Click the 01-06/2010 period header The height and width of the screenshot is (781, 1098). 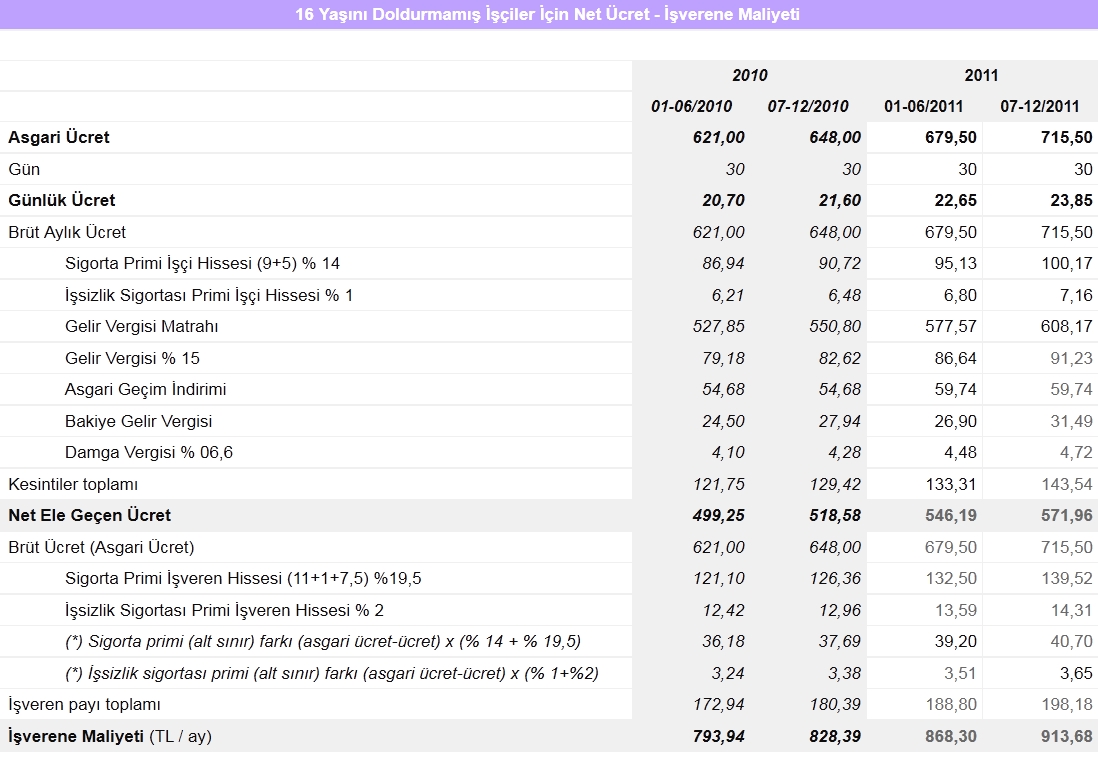coord(691,106)
